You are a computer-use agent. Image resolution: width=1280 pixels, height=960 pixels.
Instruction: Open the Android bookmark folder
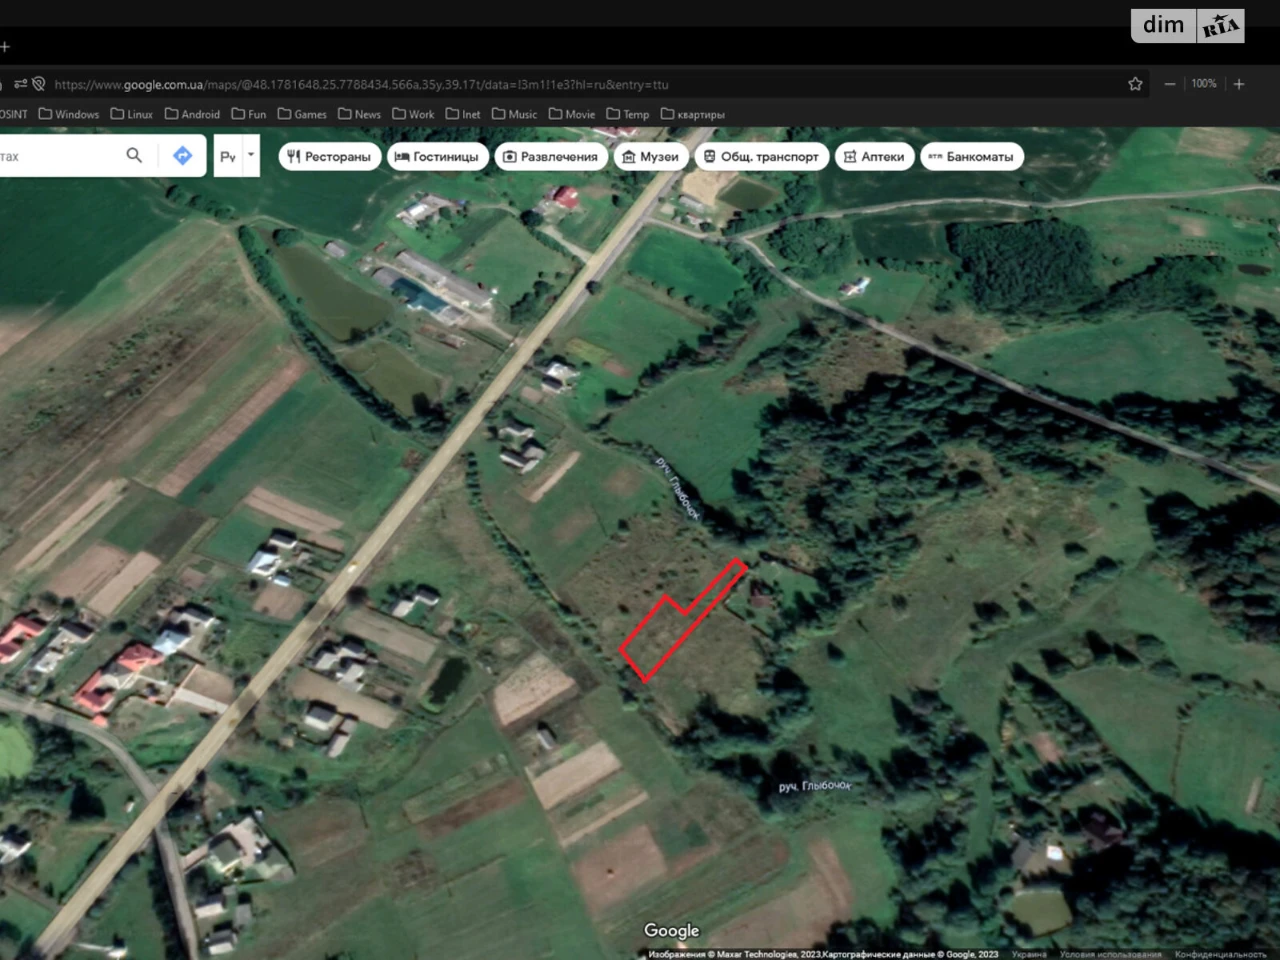(x=192, y=114)
